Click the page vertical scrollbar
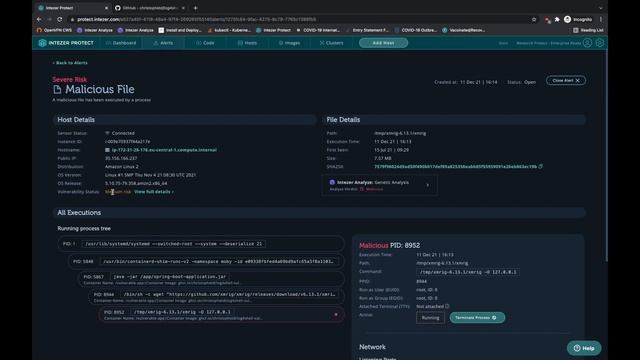The width and height of the screenshot is (640, 360). coord(606,155)
